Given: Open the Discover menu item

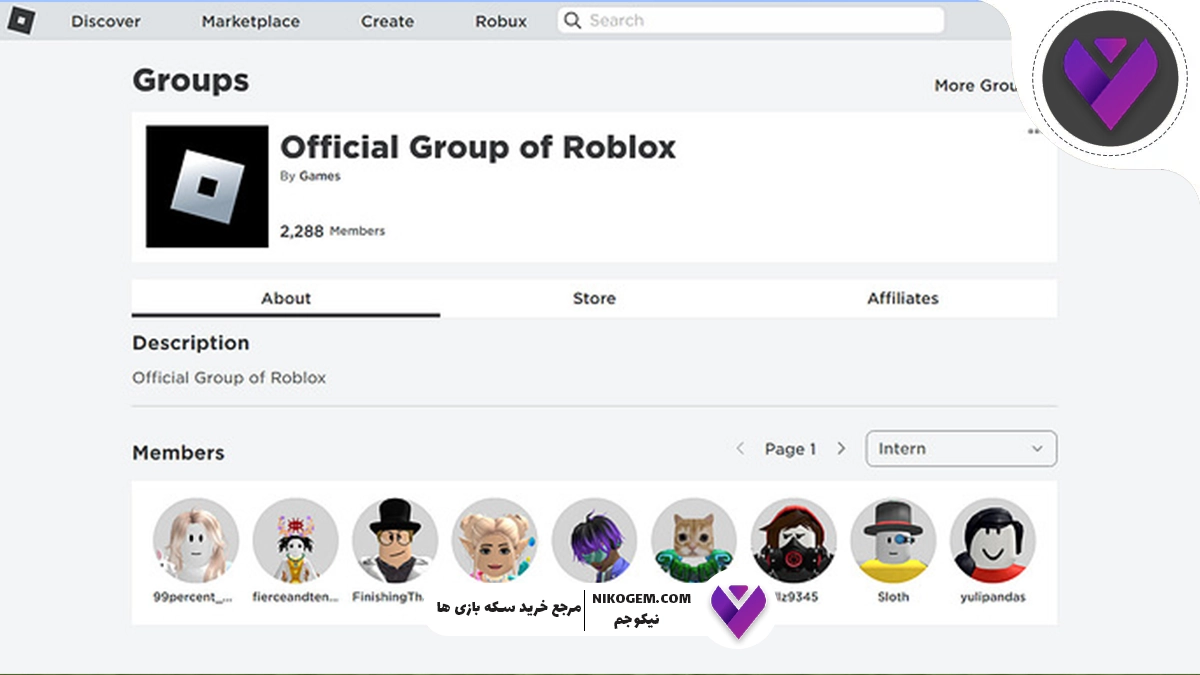Looking at the screenshot, I should [x=106, y=21].
